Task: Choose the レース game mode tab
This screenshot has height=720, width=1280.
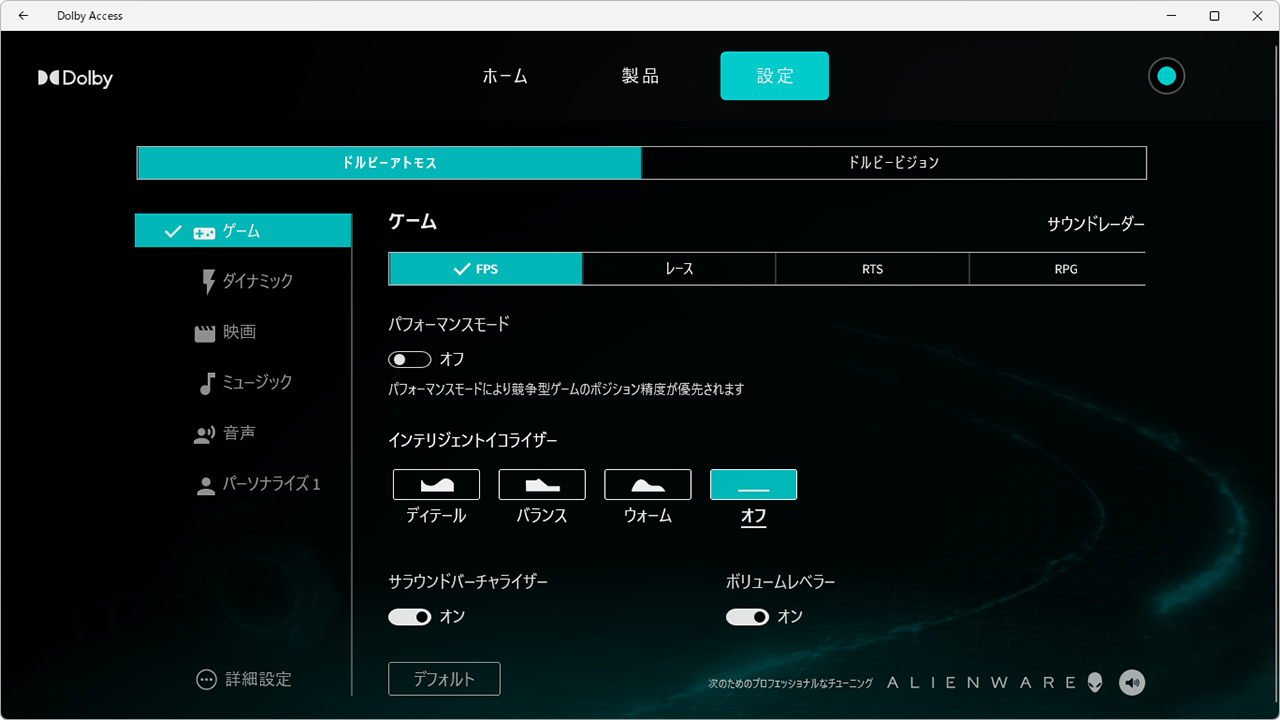Action: coord(679,269)
